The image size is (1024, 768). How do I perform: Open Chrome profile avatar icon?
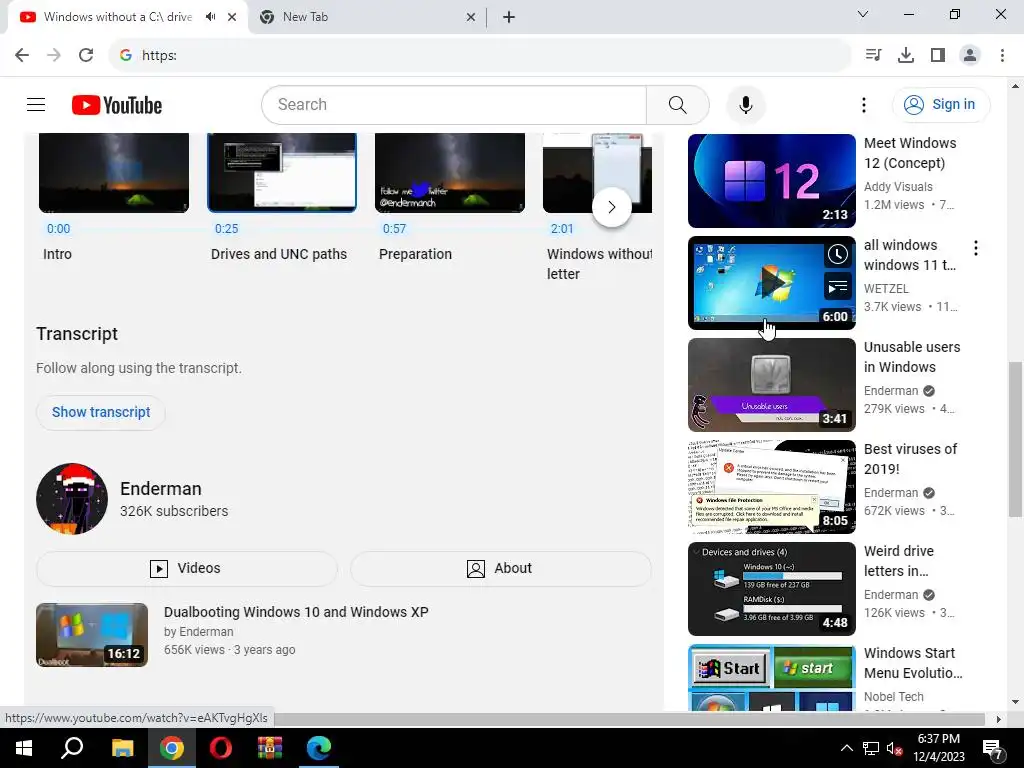pyautogui.click(x=970, y=55)
